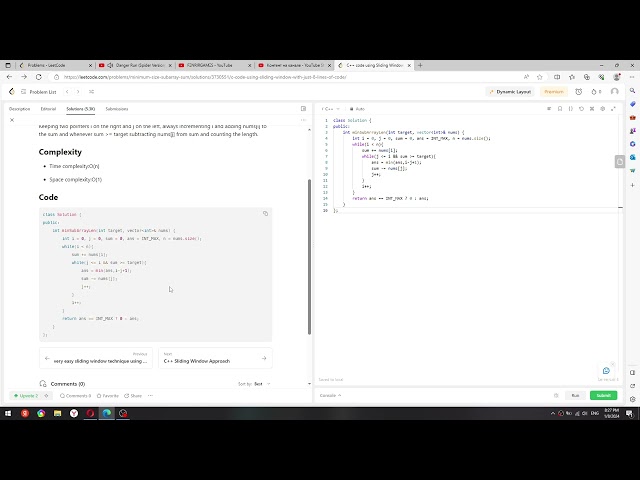Open a new browser tab

click(420, 65)
